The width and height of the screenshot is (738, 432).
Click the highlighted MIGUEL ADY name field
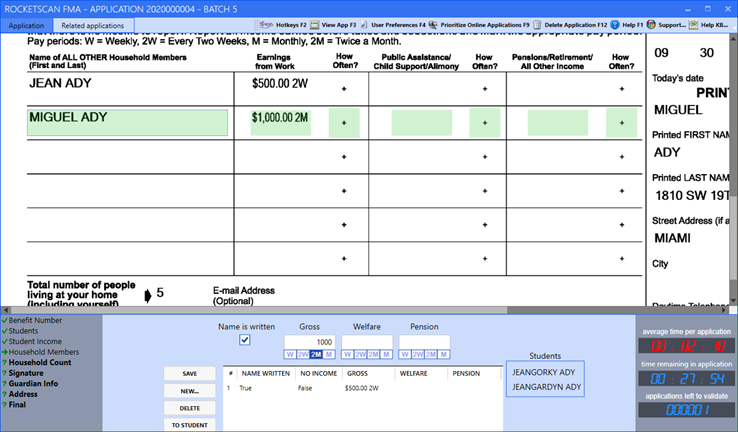coord(128,123)
